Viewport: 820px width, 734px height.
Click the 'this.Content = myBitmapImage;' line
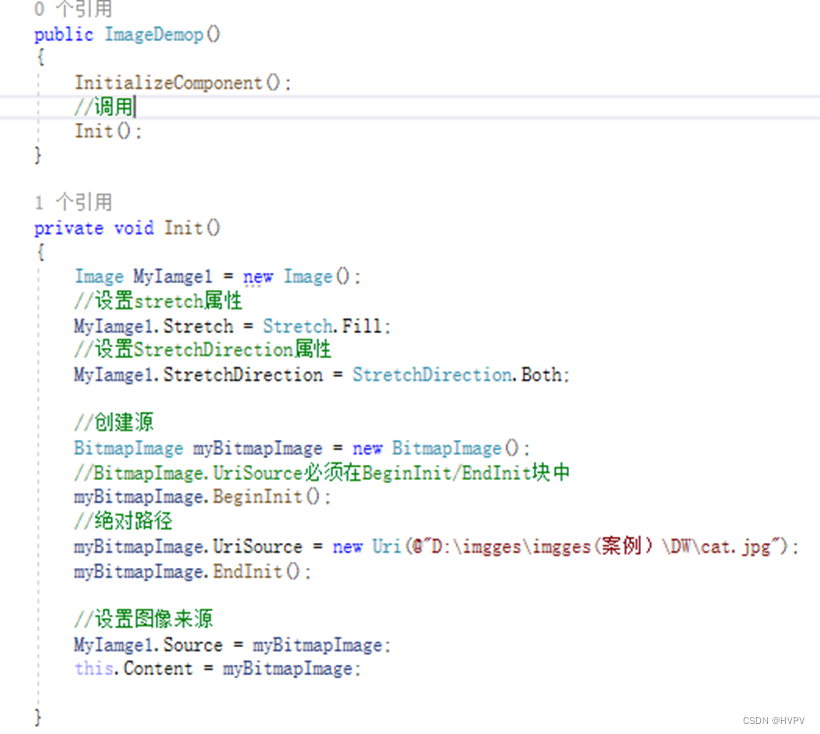tap(217, 669)
